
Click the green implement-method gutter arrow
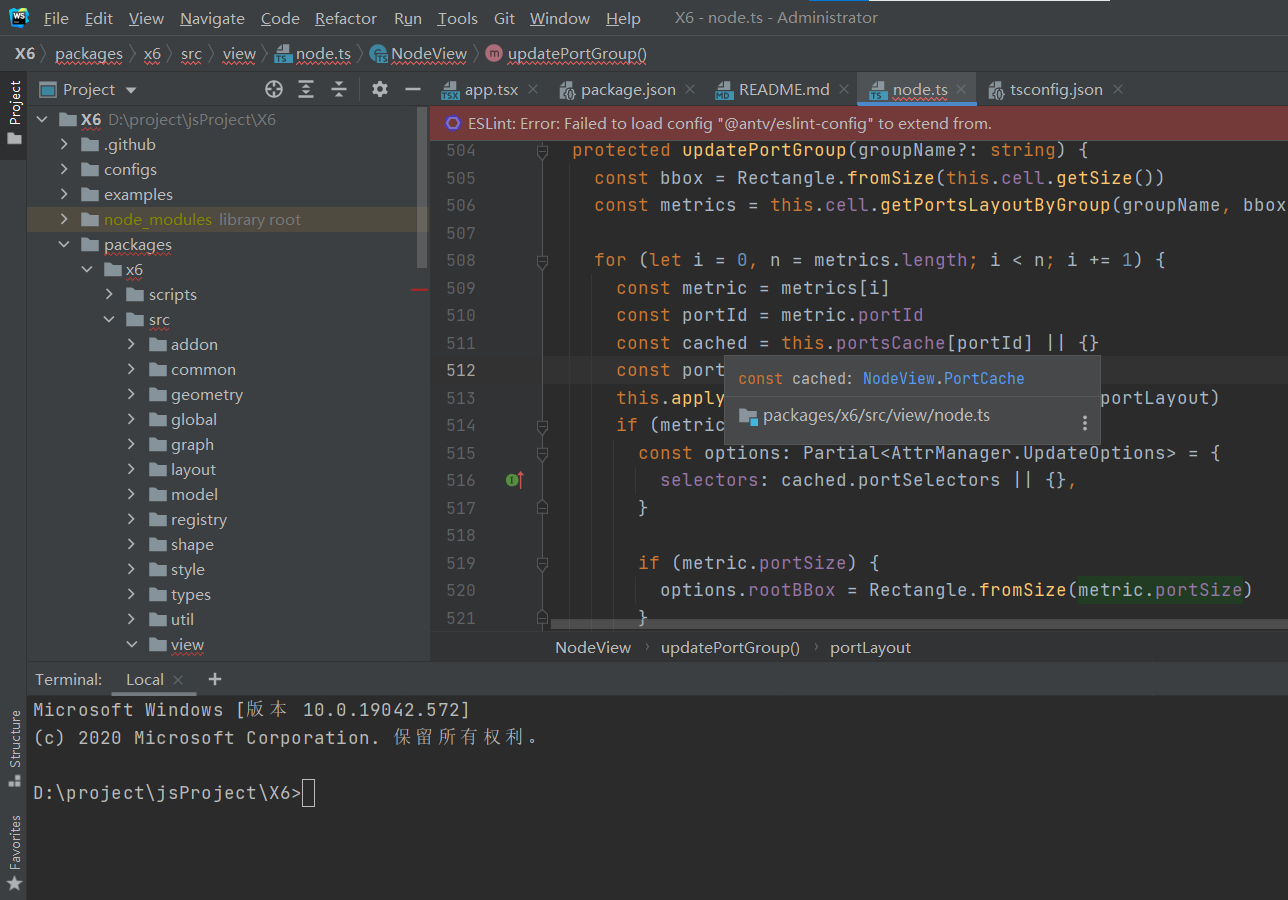pyautogui.click(x=514, y=480)
